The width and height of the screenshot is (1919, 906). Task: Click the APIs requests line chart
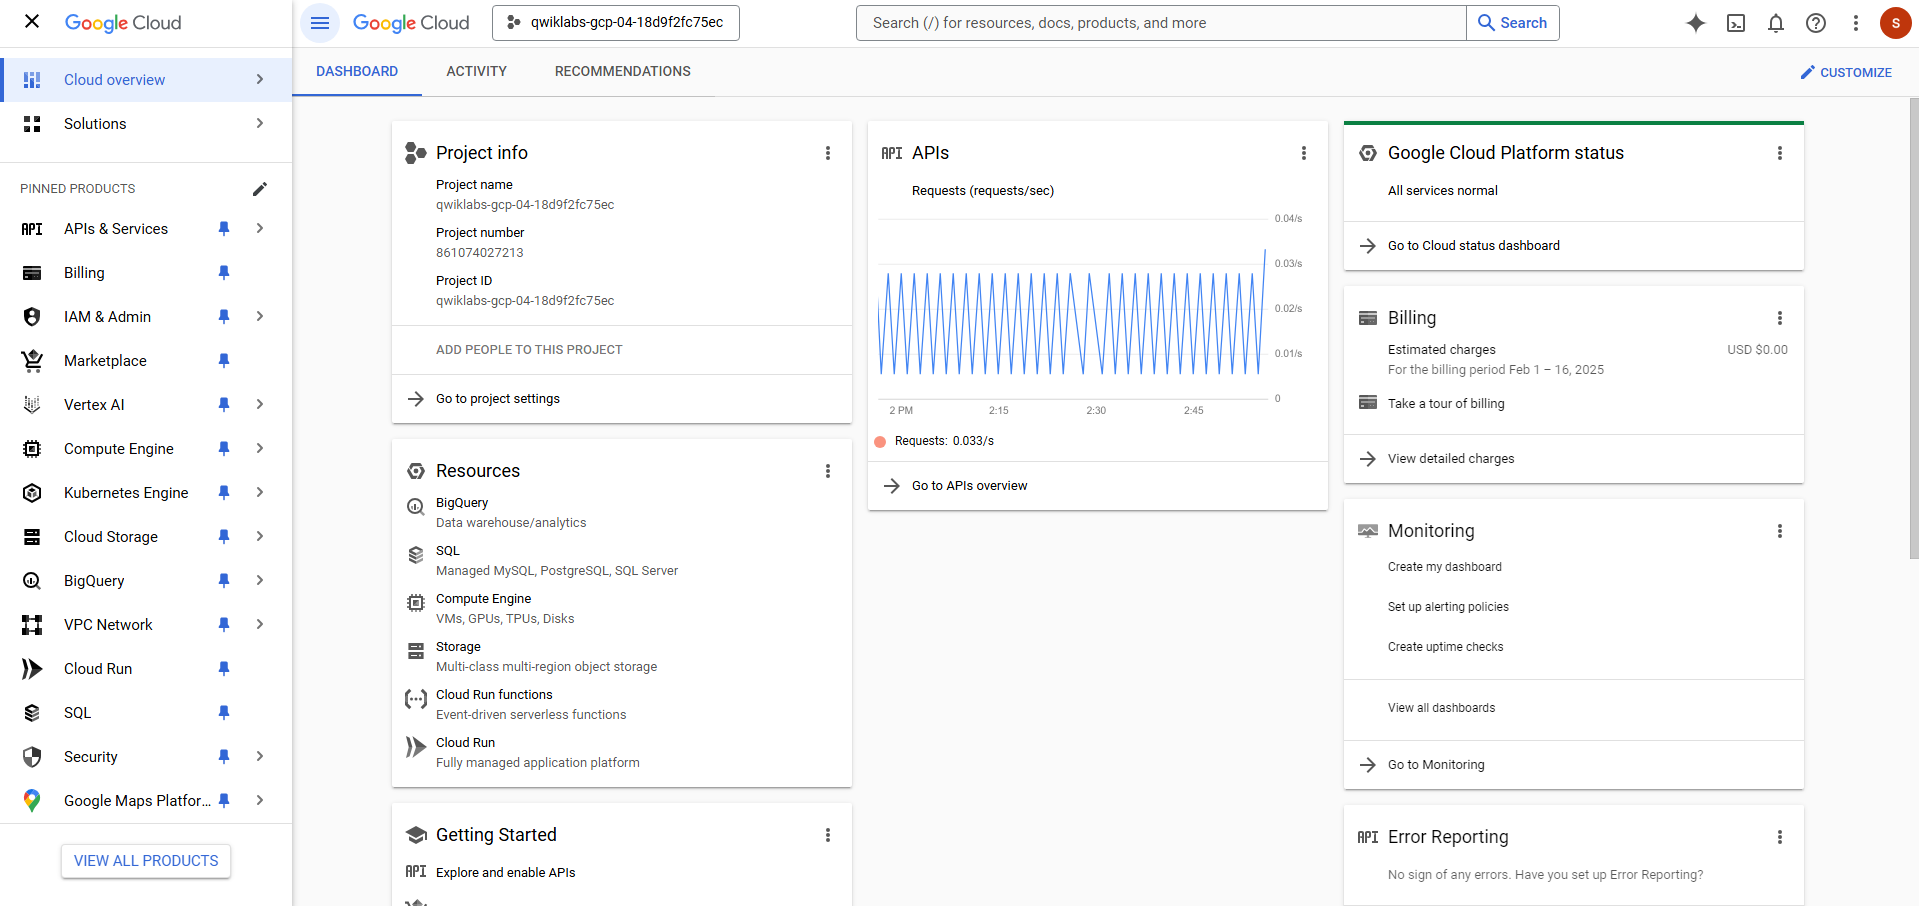click(x=1072, y=310)
